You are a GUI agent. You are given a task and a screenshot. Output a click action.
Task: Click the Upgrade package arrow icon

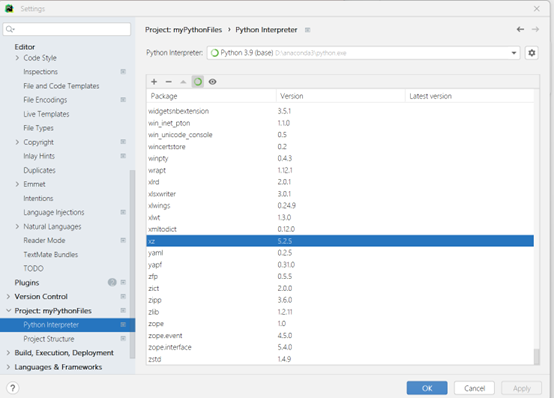[183, 82]
